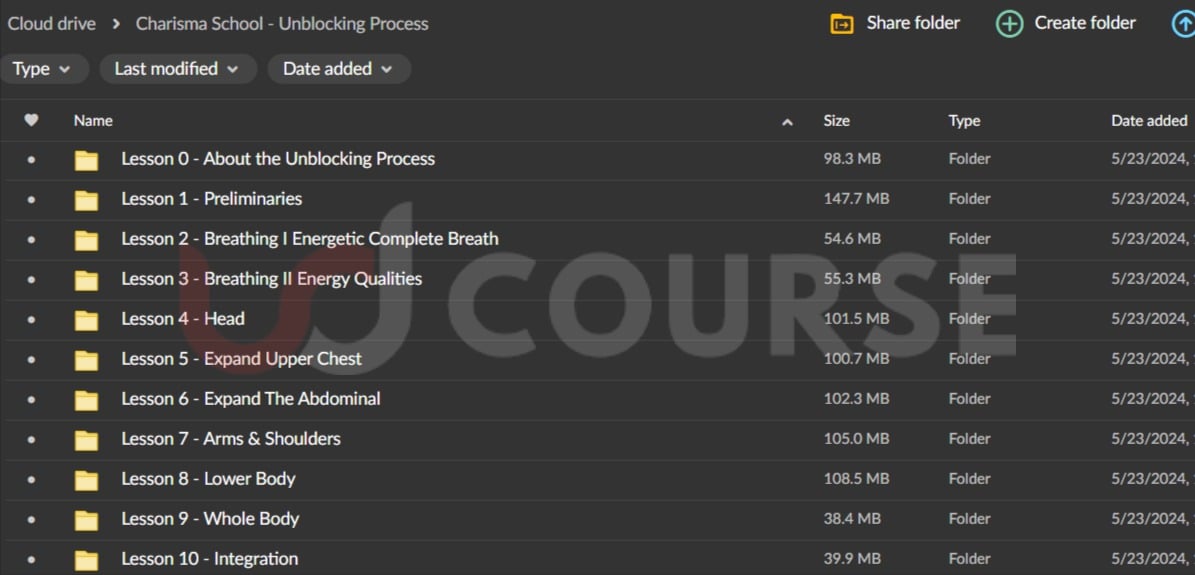Viewport: 1195px width, 575px height.
Task: Click folder icon for Lesson 10 - Integration
Action: click(87, 560)
